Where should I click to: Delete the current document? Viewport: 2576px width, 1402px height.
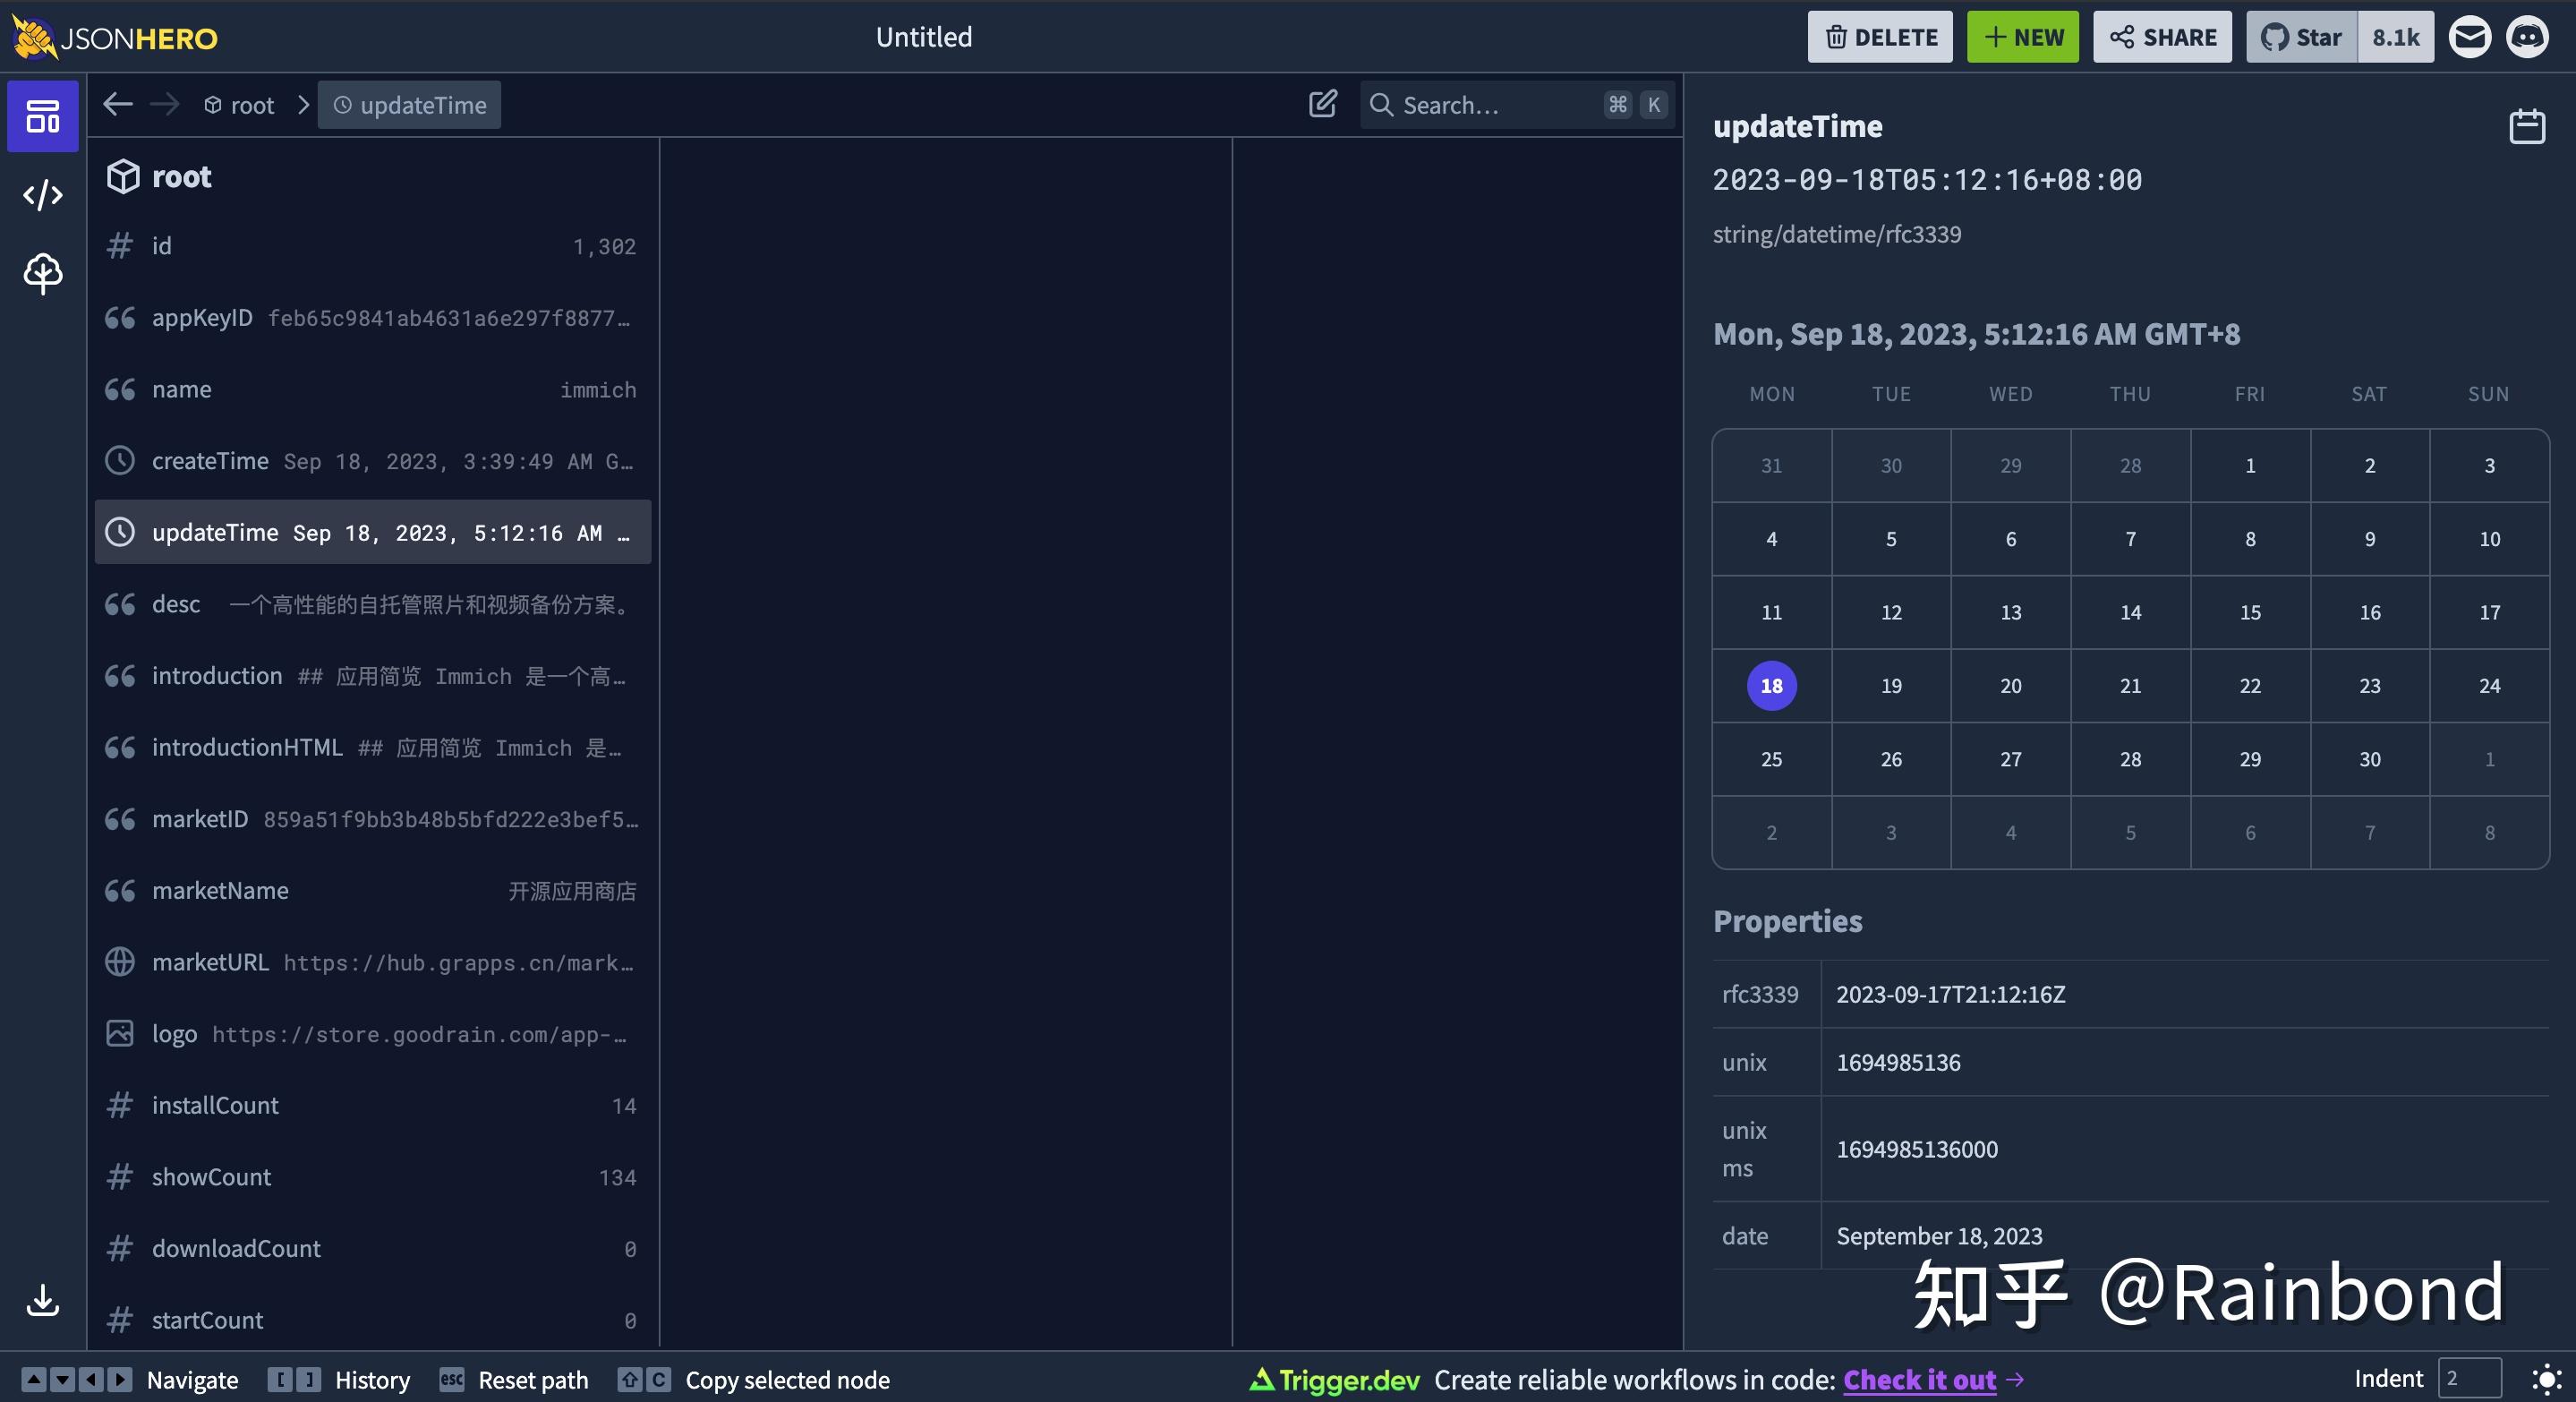pyautogui.click(x=1879, y=37)
